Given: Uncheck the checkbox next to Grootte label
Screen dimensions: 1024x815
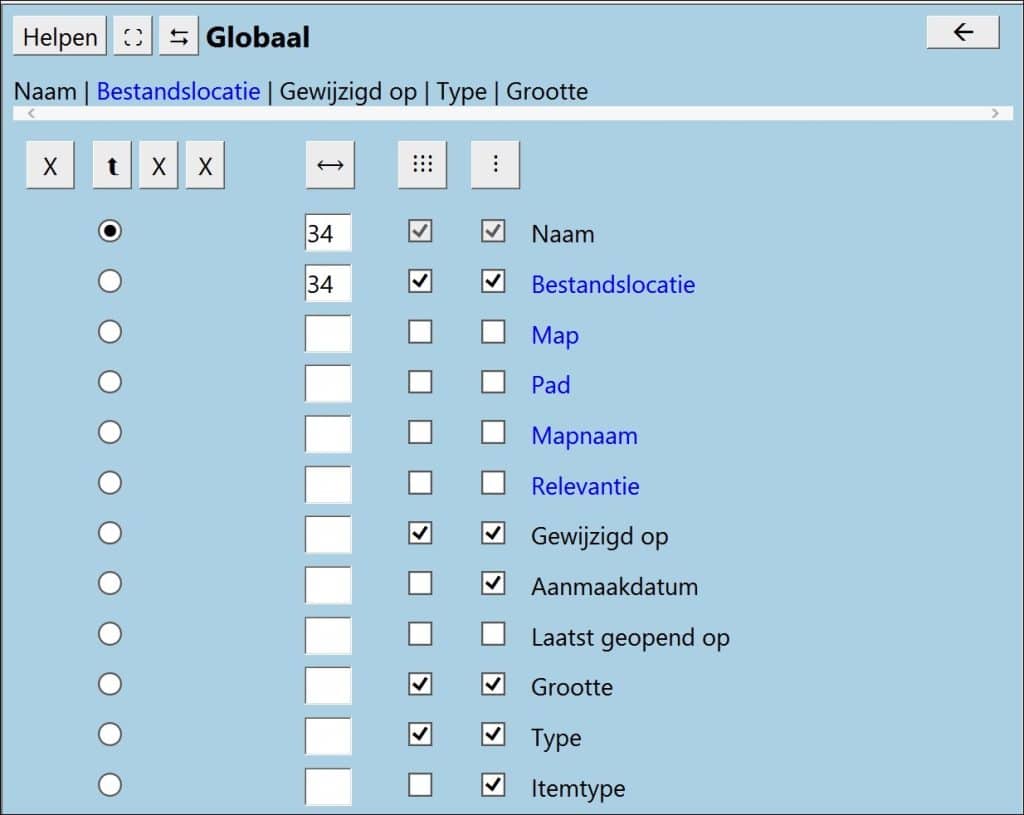Looking at the screenshot, I should pyautogui.click(x=493, y=684).
